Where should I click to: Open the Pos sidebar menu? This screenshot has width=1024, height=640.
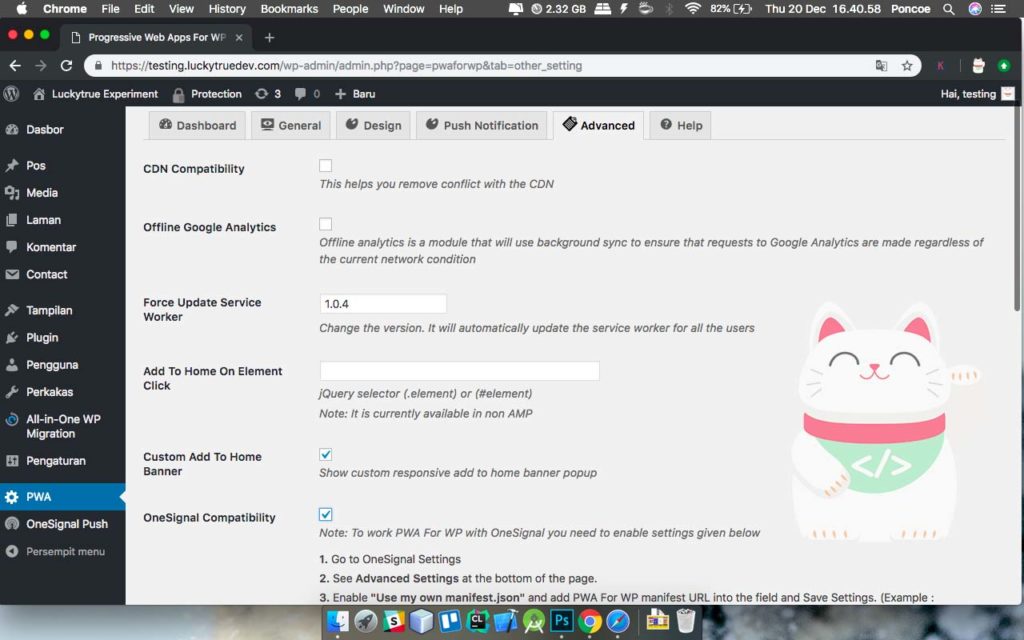63,165
